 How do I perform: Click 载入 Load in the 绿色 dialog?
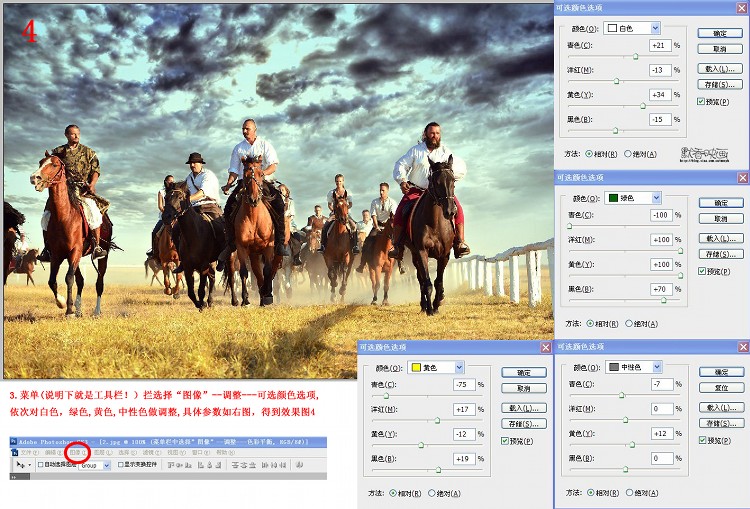(721, 238)
